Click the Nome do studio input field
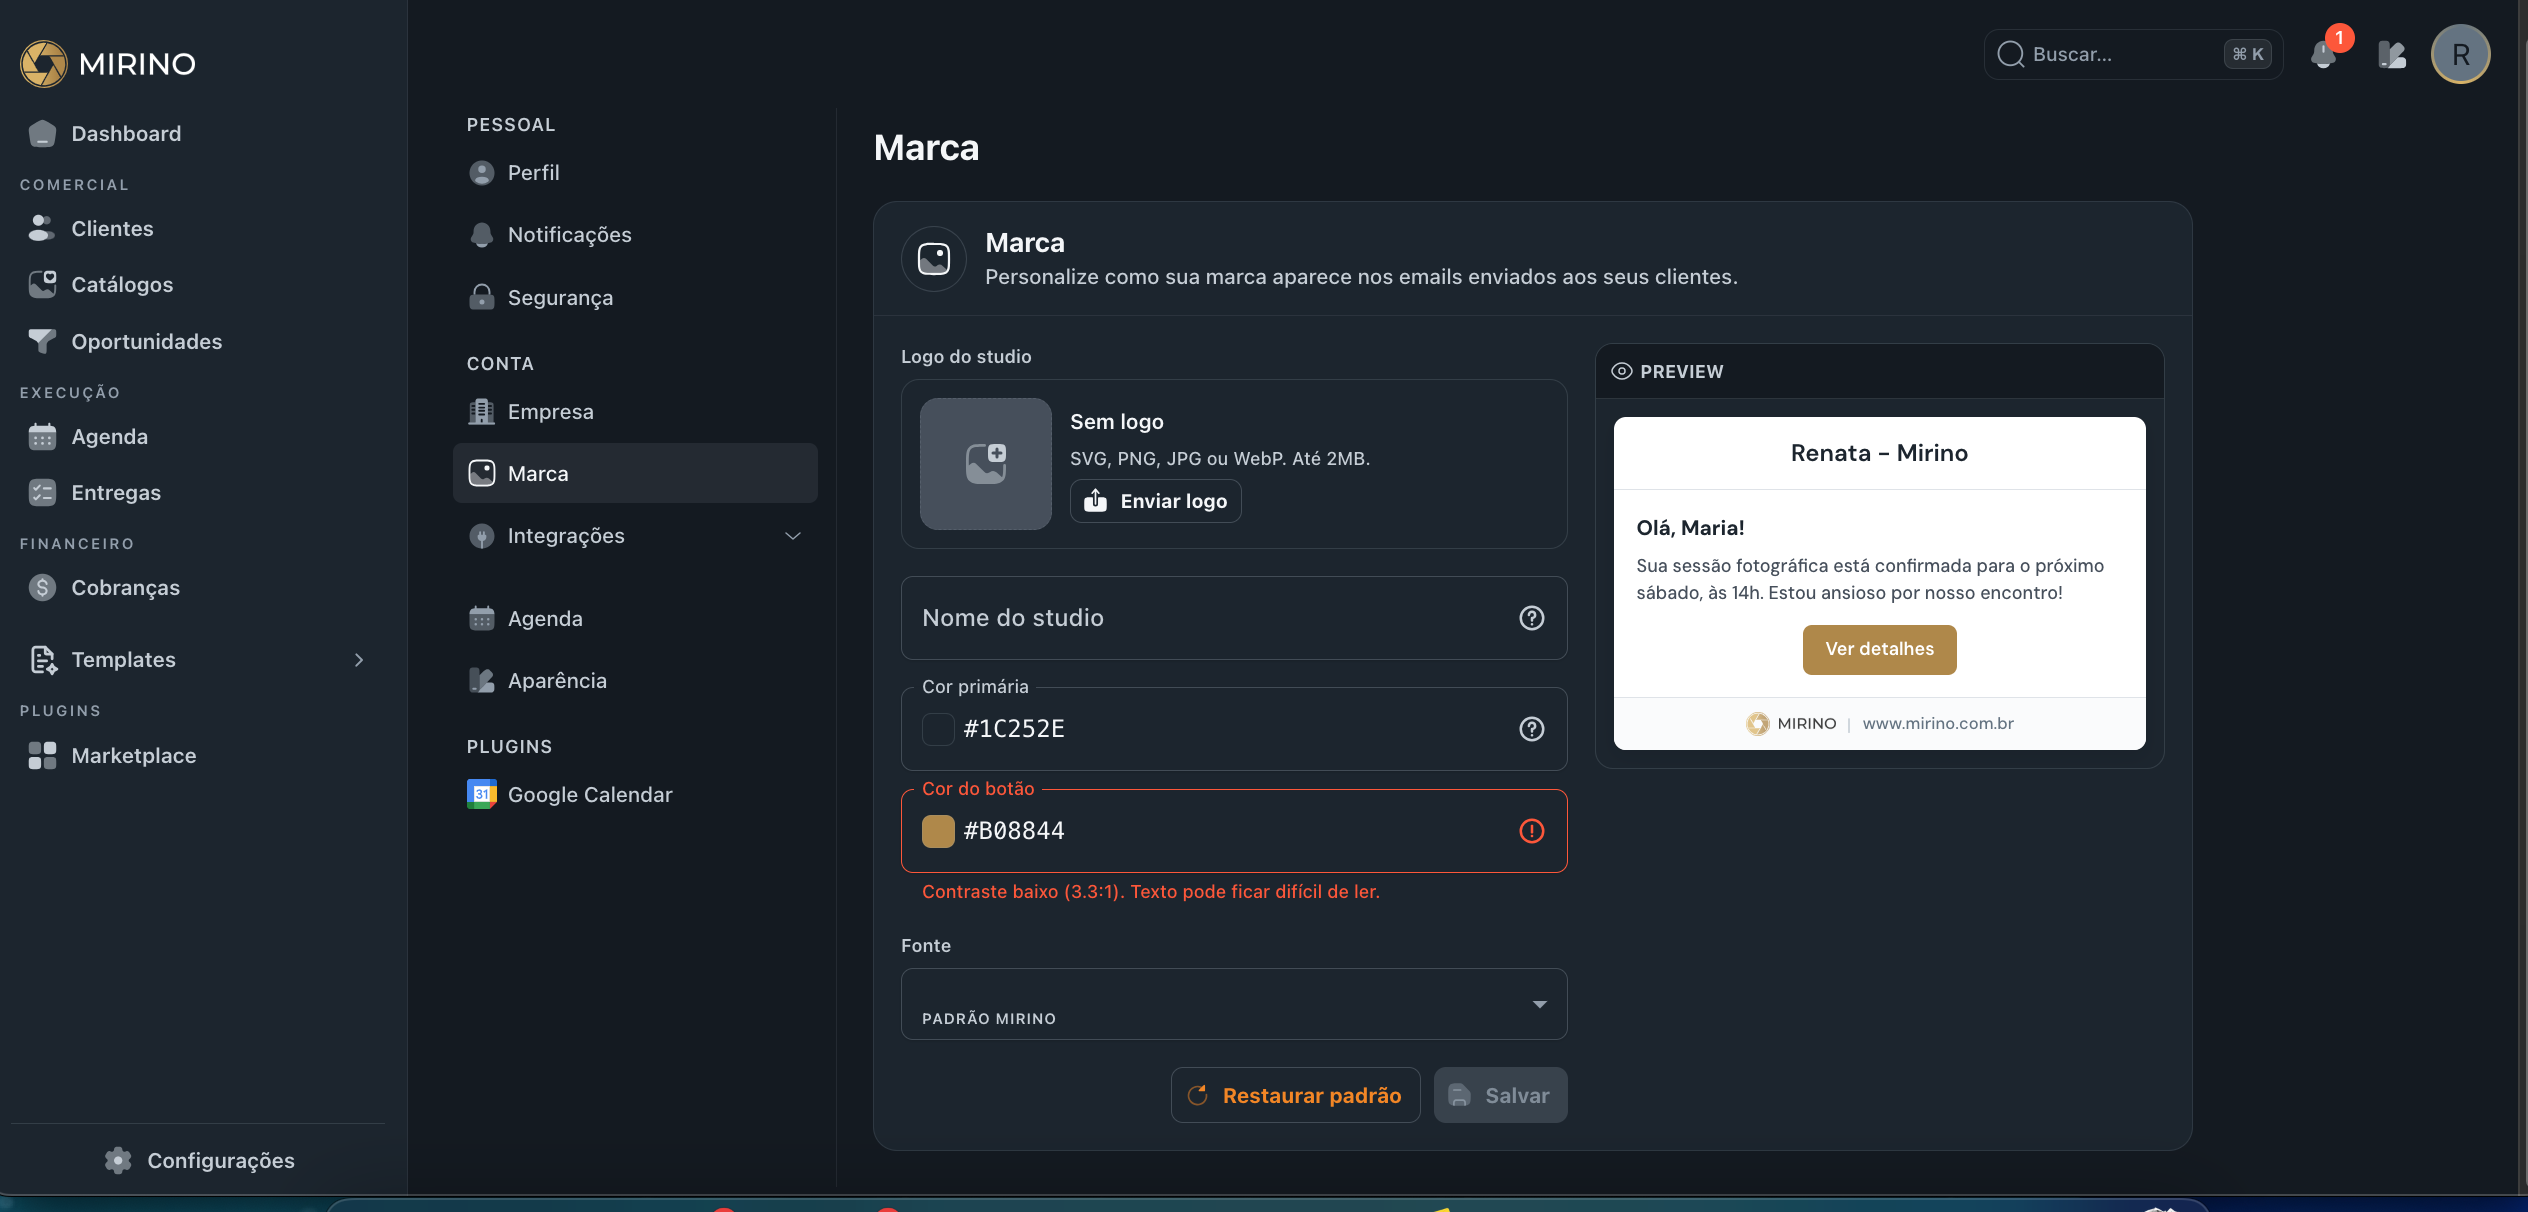The height and width of the screenshot is (1212, 2528). pyautogui.click(x=1234, y=618)
